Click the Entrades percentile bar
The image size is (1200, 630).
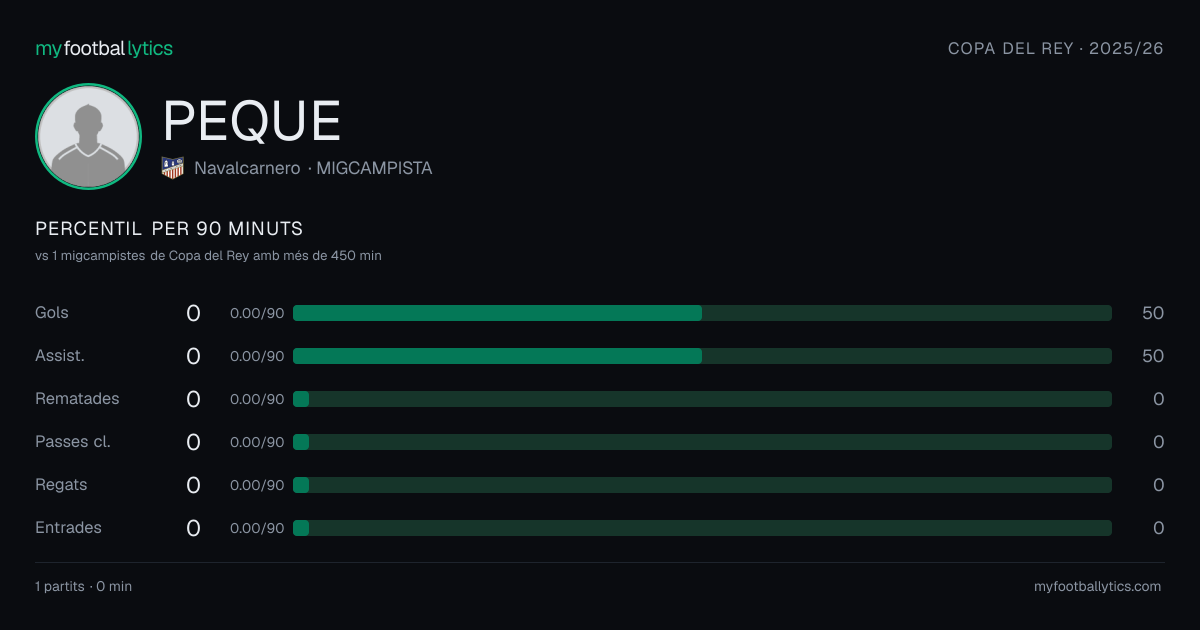(x=702, y=528)
